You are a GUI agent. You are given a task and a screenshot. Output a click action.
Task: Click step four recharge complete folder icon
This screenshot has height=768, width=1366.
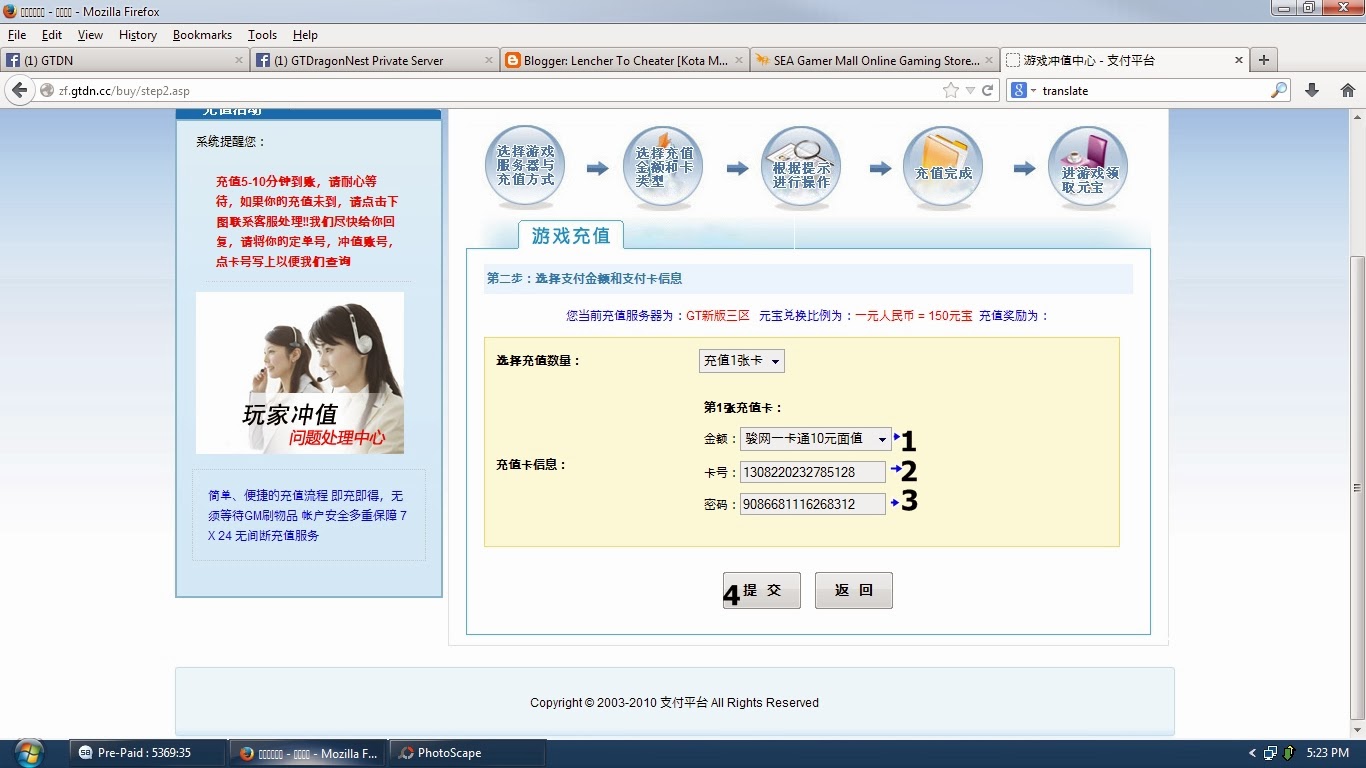(x=943, y=166)
